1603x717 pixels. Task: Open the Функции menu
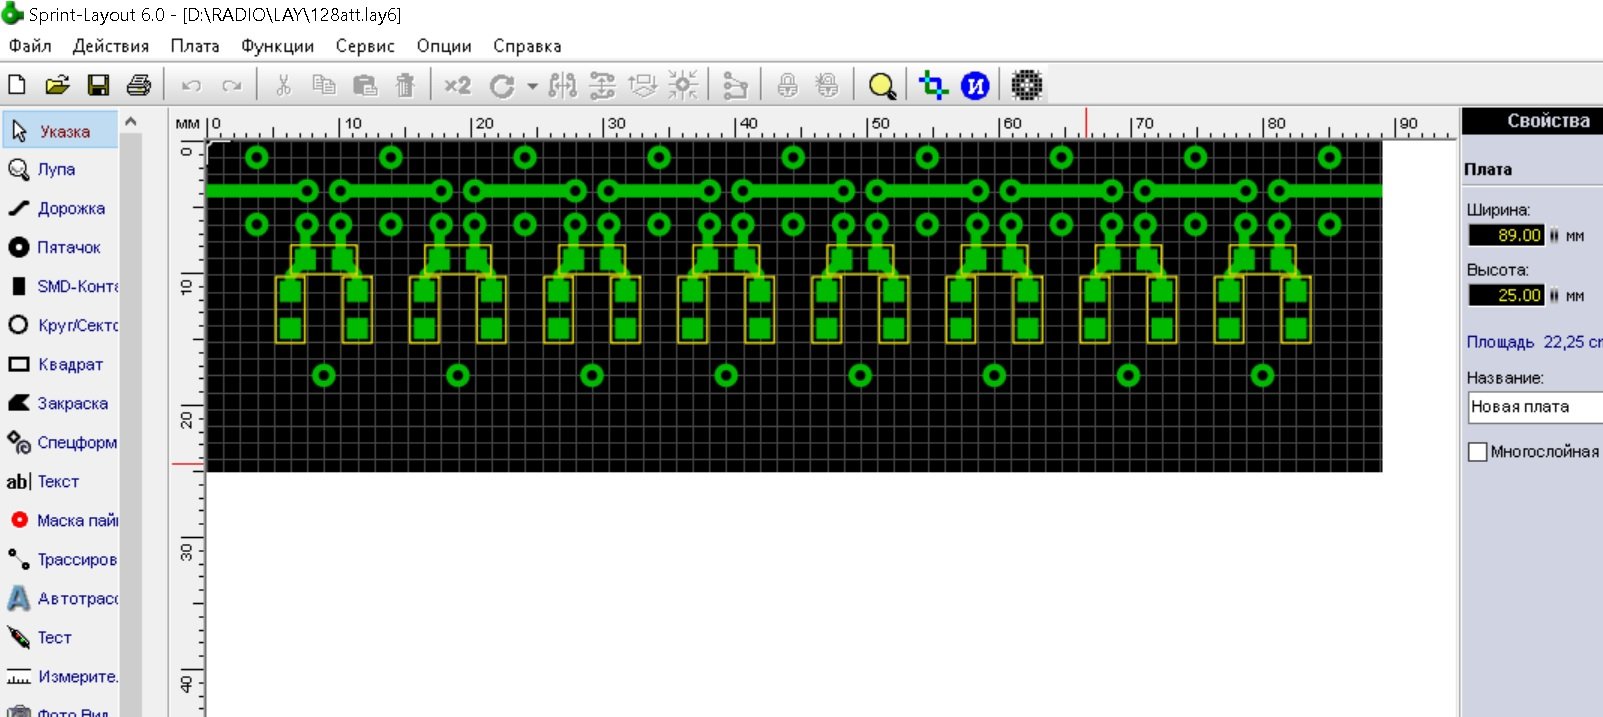pyautogui.click(x=278, y=46)
